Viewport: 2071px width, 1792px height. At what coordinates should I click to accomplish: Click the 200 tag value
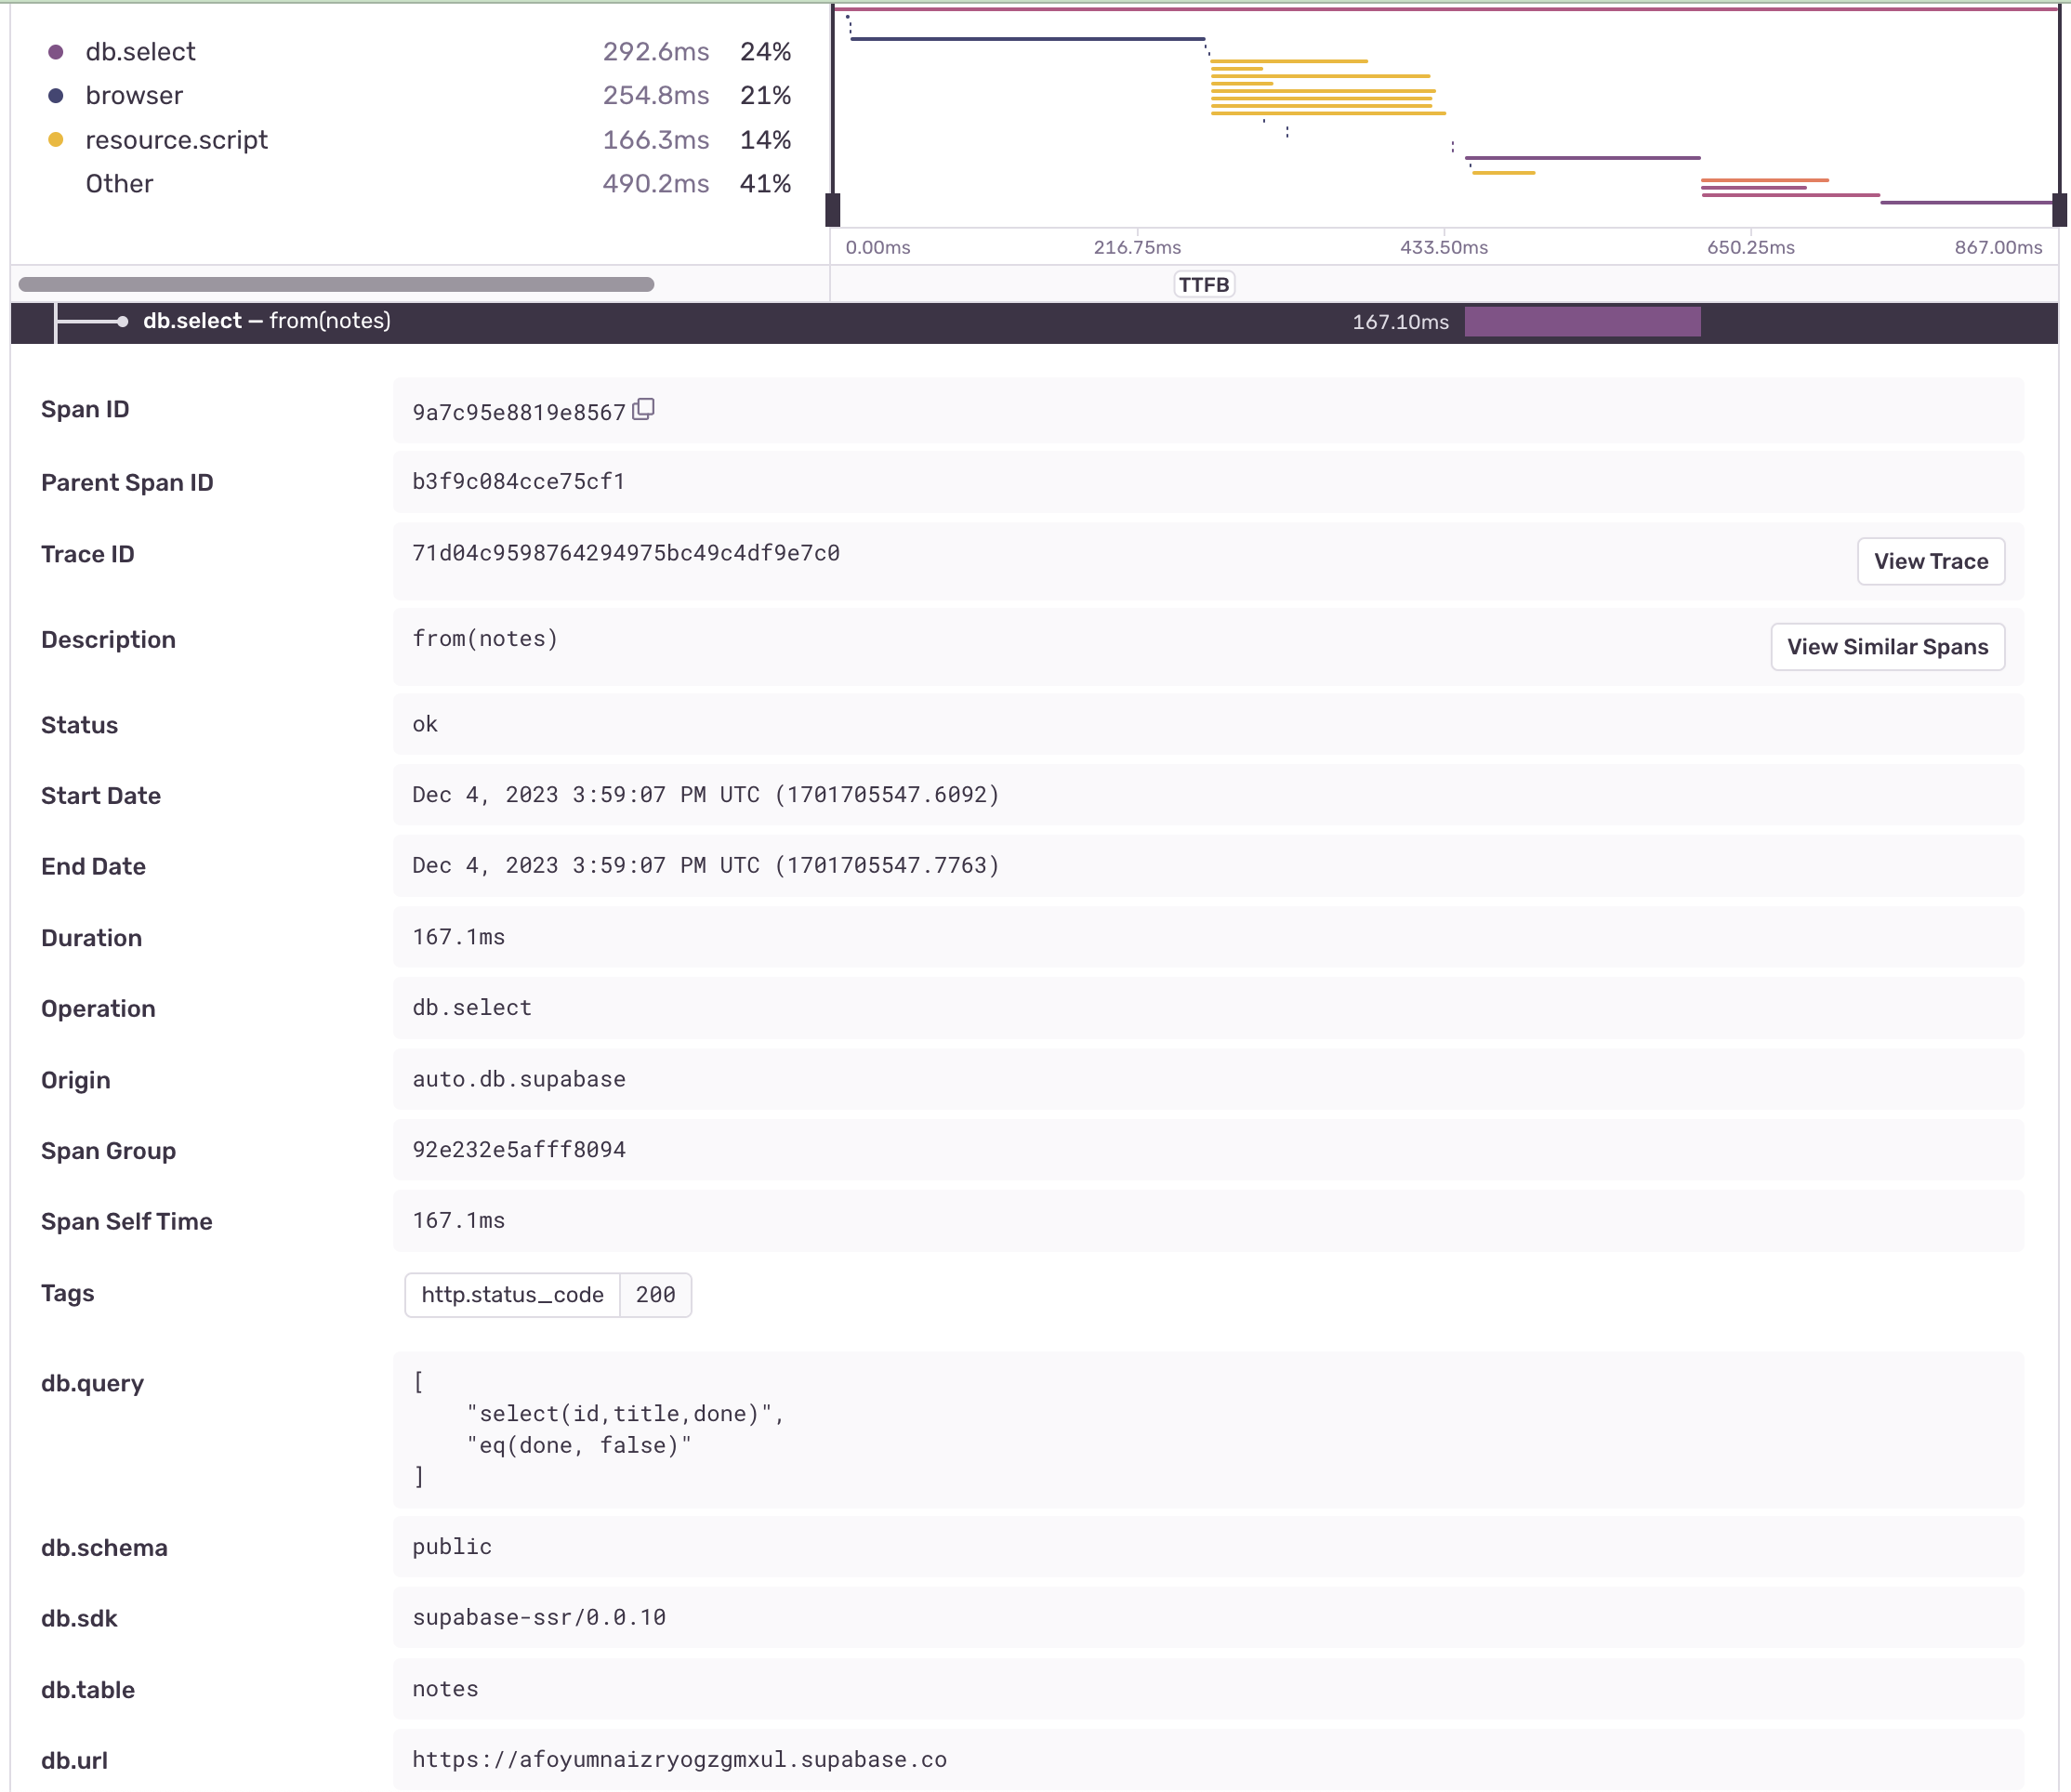[x=655, y=1295]
